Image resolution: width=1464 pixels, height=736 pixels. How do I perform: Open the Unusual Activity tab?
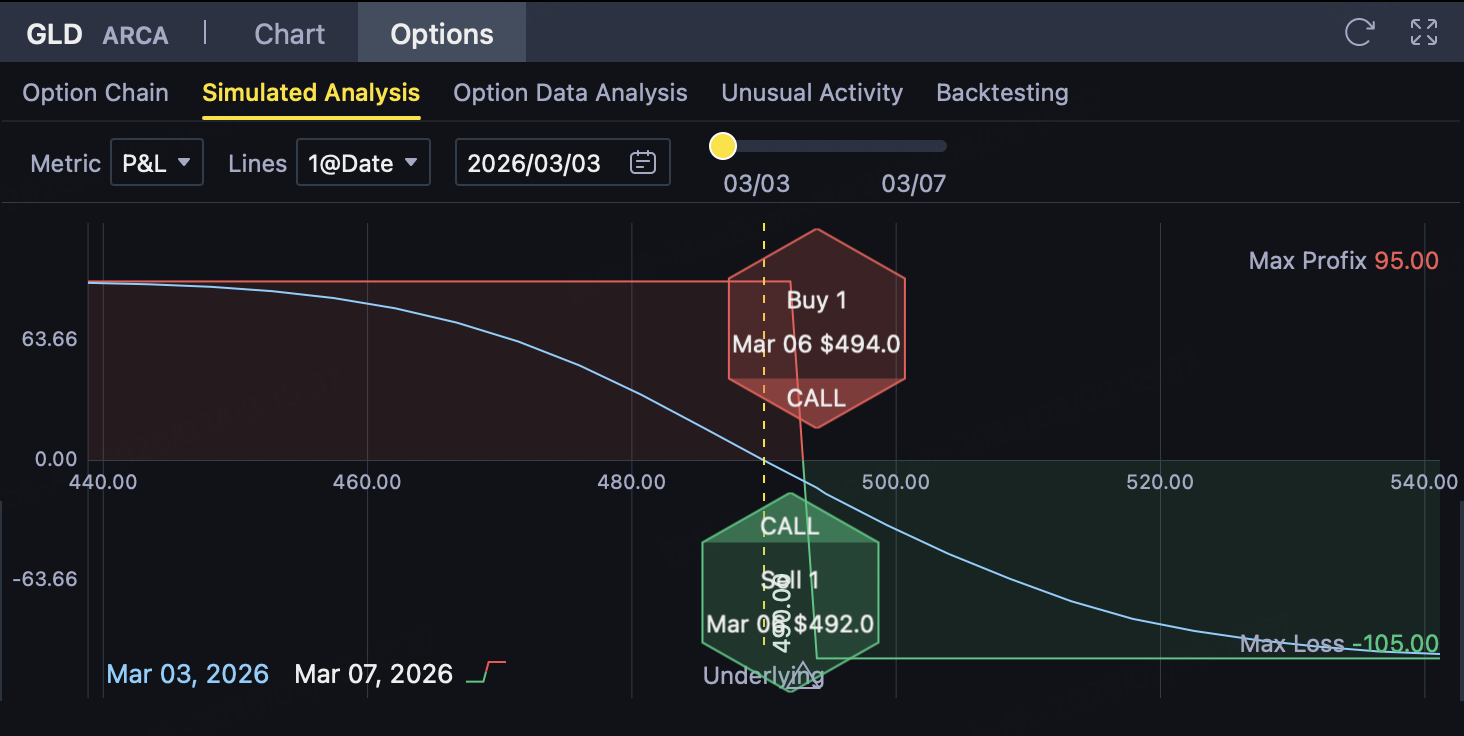[x=812, y=93]
